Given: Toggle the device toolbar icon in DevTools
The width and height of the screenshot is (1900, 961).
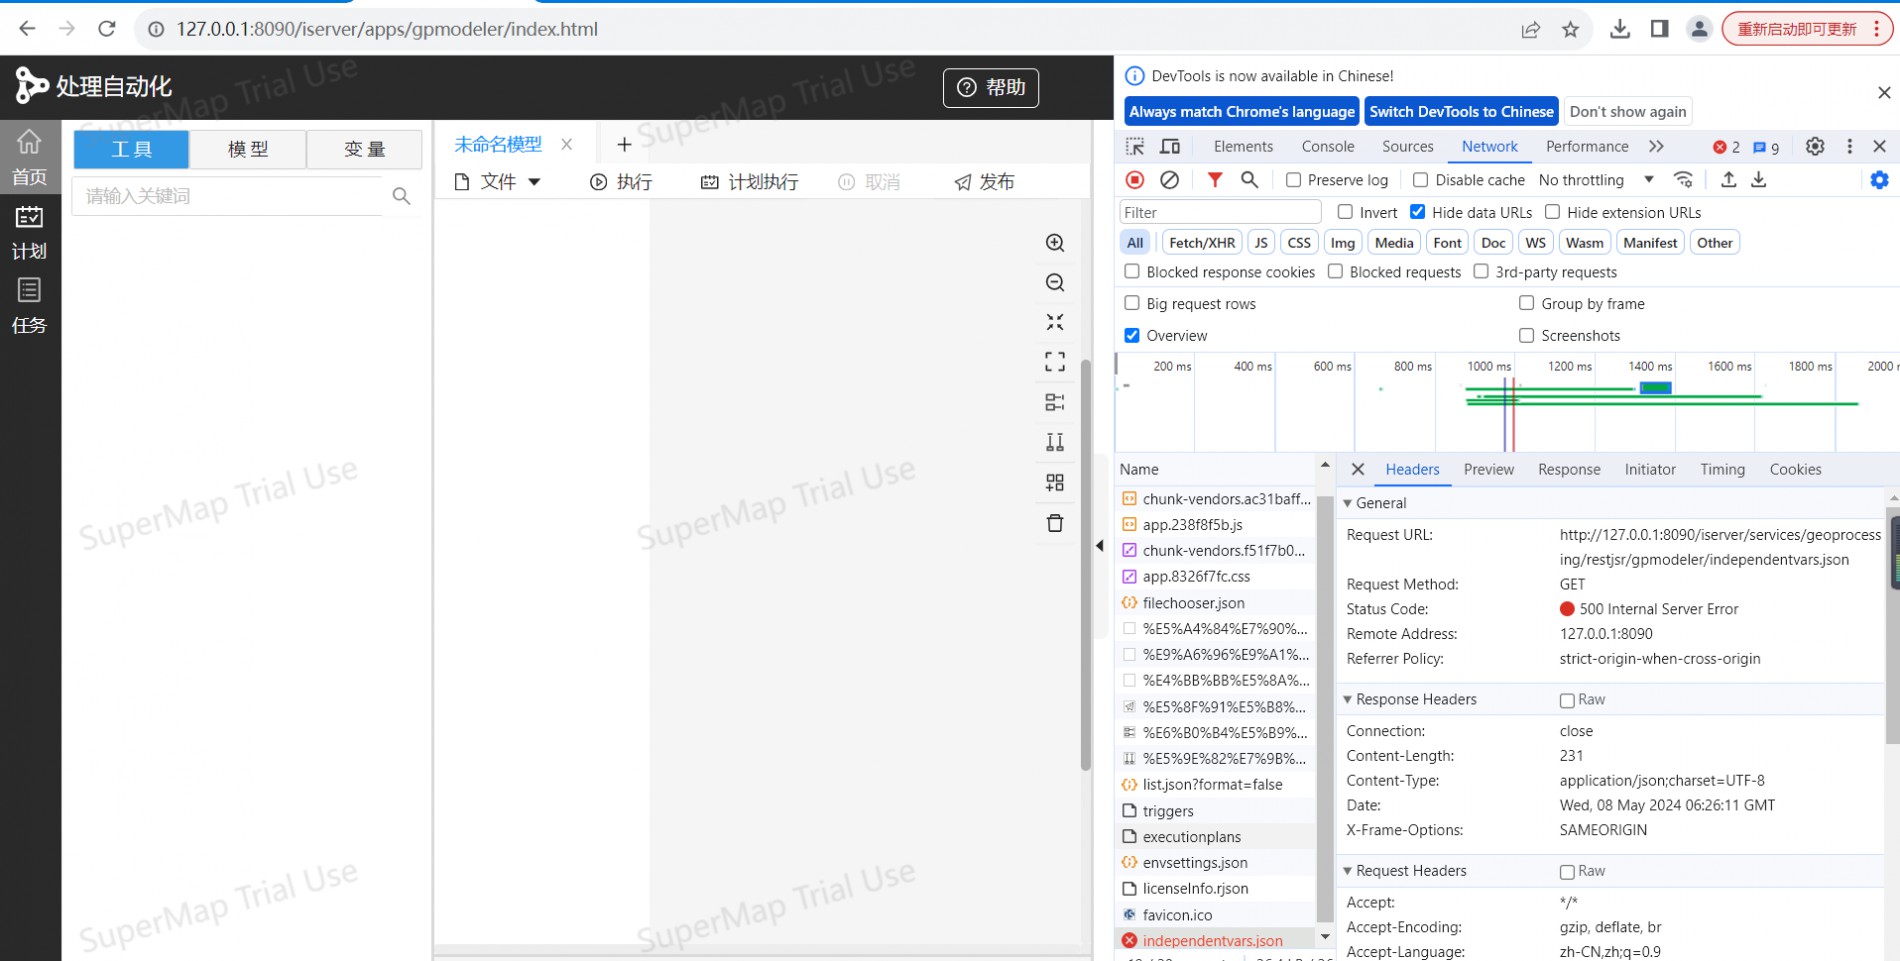Looking at the screenshot, I should 1170,146.
